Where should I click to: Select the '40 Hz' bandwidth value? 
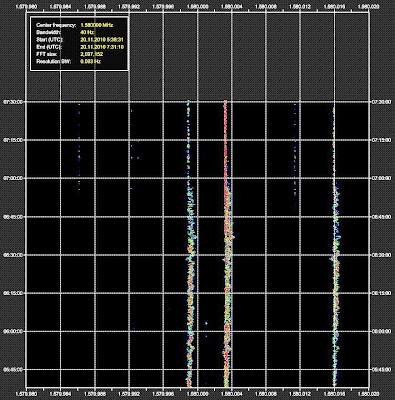pos(87,33)
